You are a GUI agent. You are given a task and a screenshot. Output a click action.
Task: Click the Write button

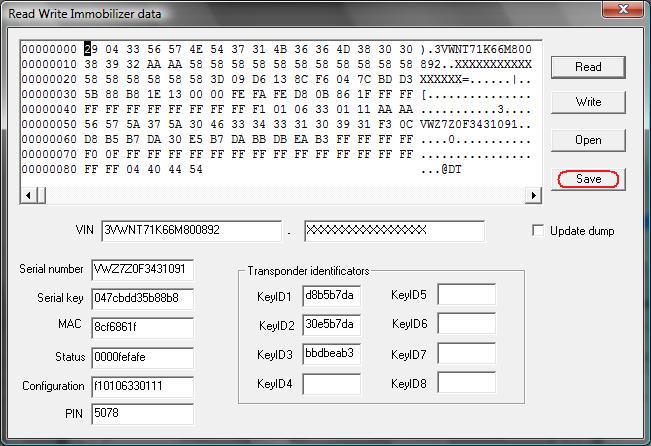[588, 102]
